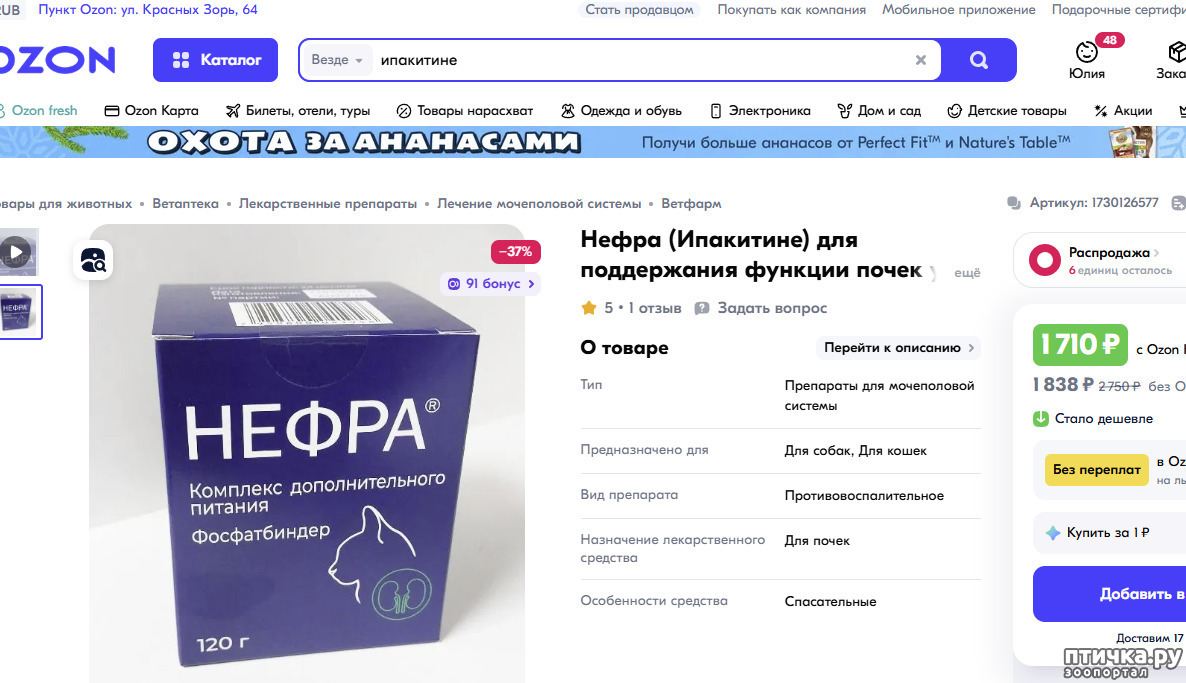Open the Ozon Карта menu item

[x=151, y=110]
